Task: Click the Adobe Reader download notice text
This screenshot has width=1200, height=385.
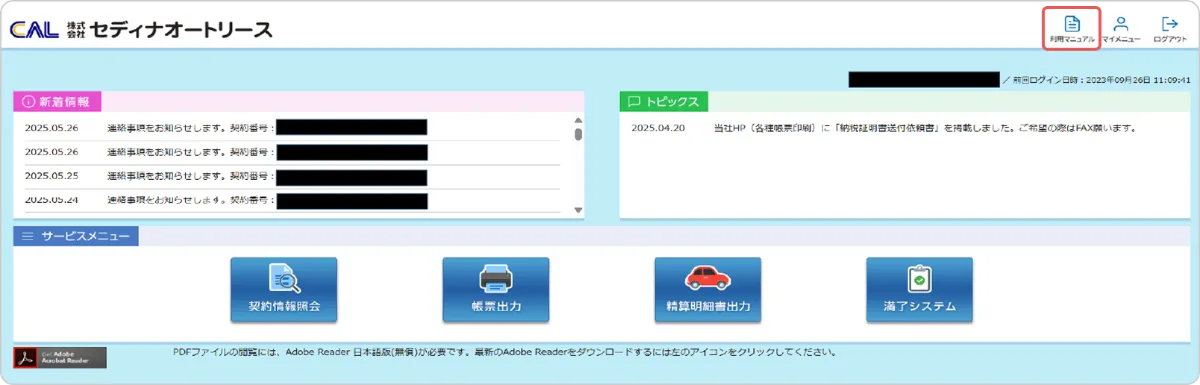Action: [x=504, y=352]
